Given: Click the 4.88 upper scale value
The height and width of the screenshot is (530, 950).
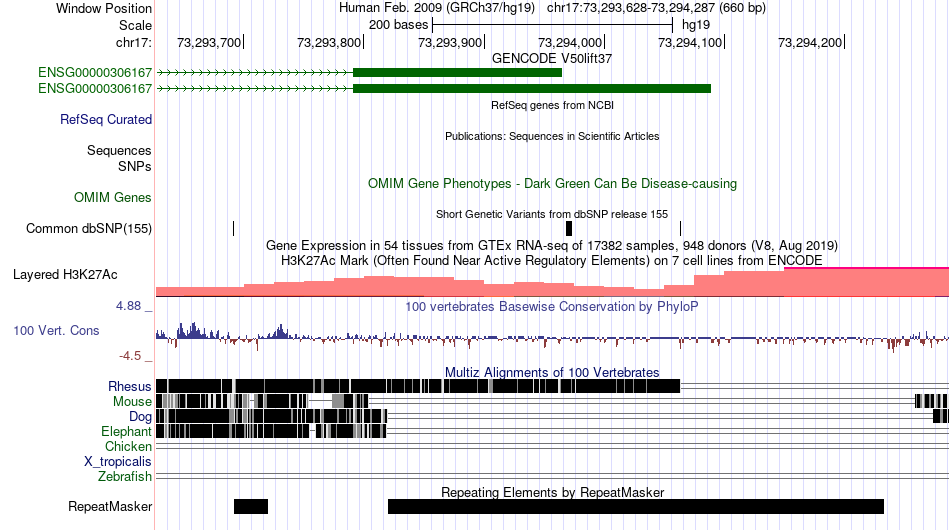Looking at the screenshot, I should pyautogui.click(x=128, y=306).
